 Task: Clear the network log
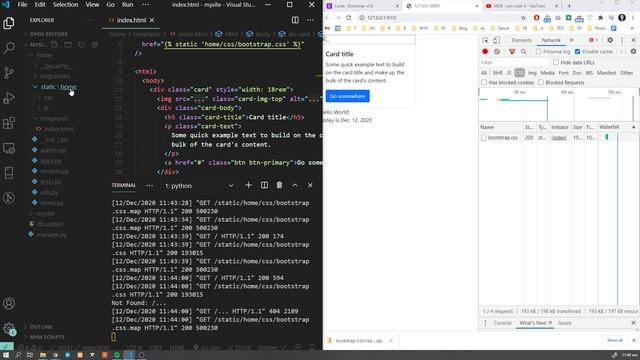pyautogui.click(x=497, y=51)
